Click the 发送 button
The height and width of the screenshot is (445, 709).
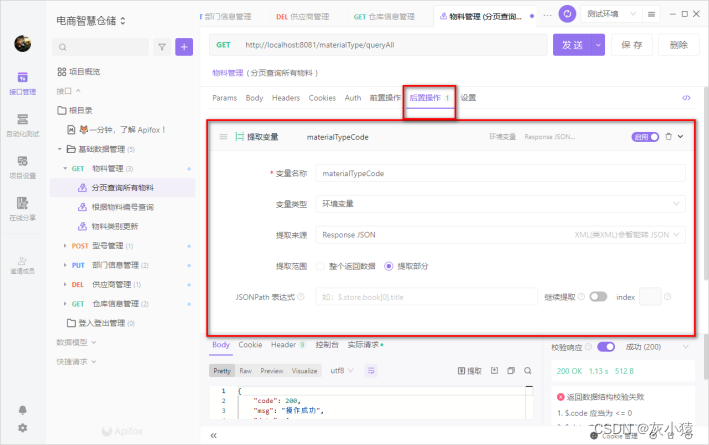(572, 45)
